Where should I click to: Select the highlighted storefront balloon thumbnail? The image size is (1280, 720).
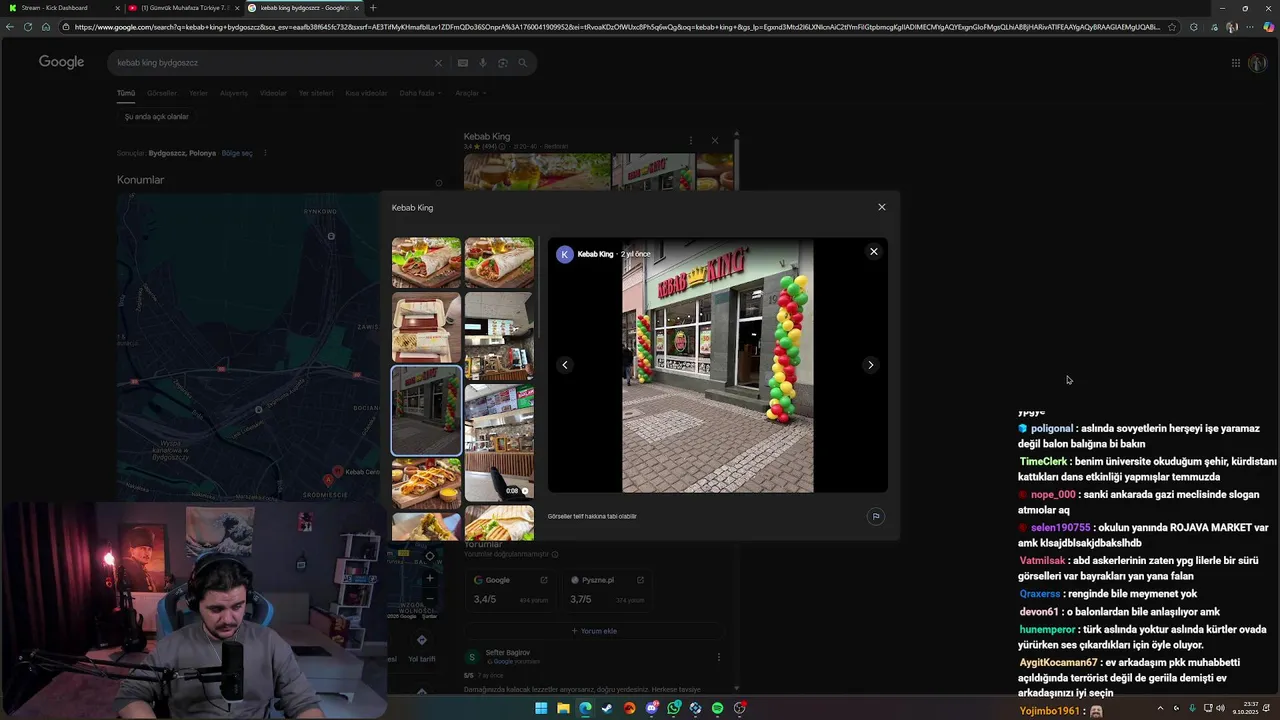(x=426, y=410)
